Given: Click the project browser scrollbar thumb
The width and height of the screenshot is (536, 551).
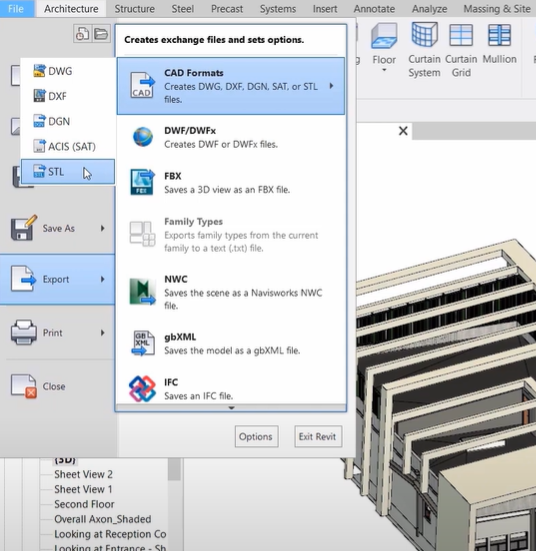Looking at the screenshot, I should pyautogui.click(x=174, y=469).
